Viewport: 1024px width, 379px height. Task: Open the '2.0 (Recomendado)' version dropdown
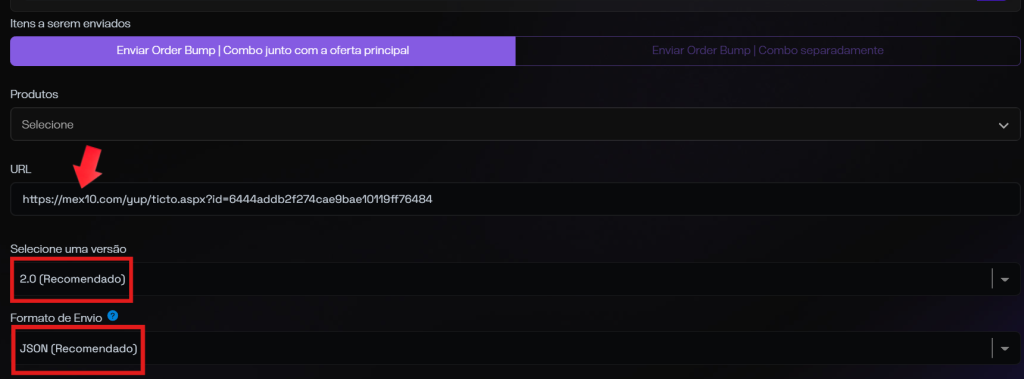click(x=515, y=279)
